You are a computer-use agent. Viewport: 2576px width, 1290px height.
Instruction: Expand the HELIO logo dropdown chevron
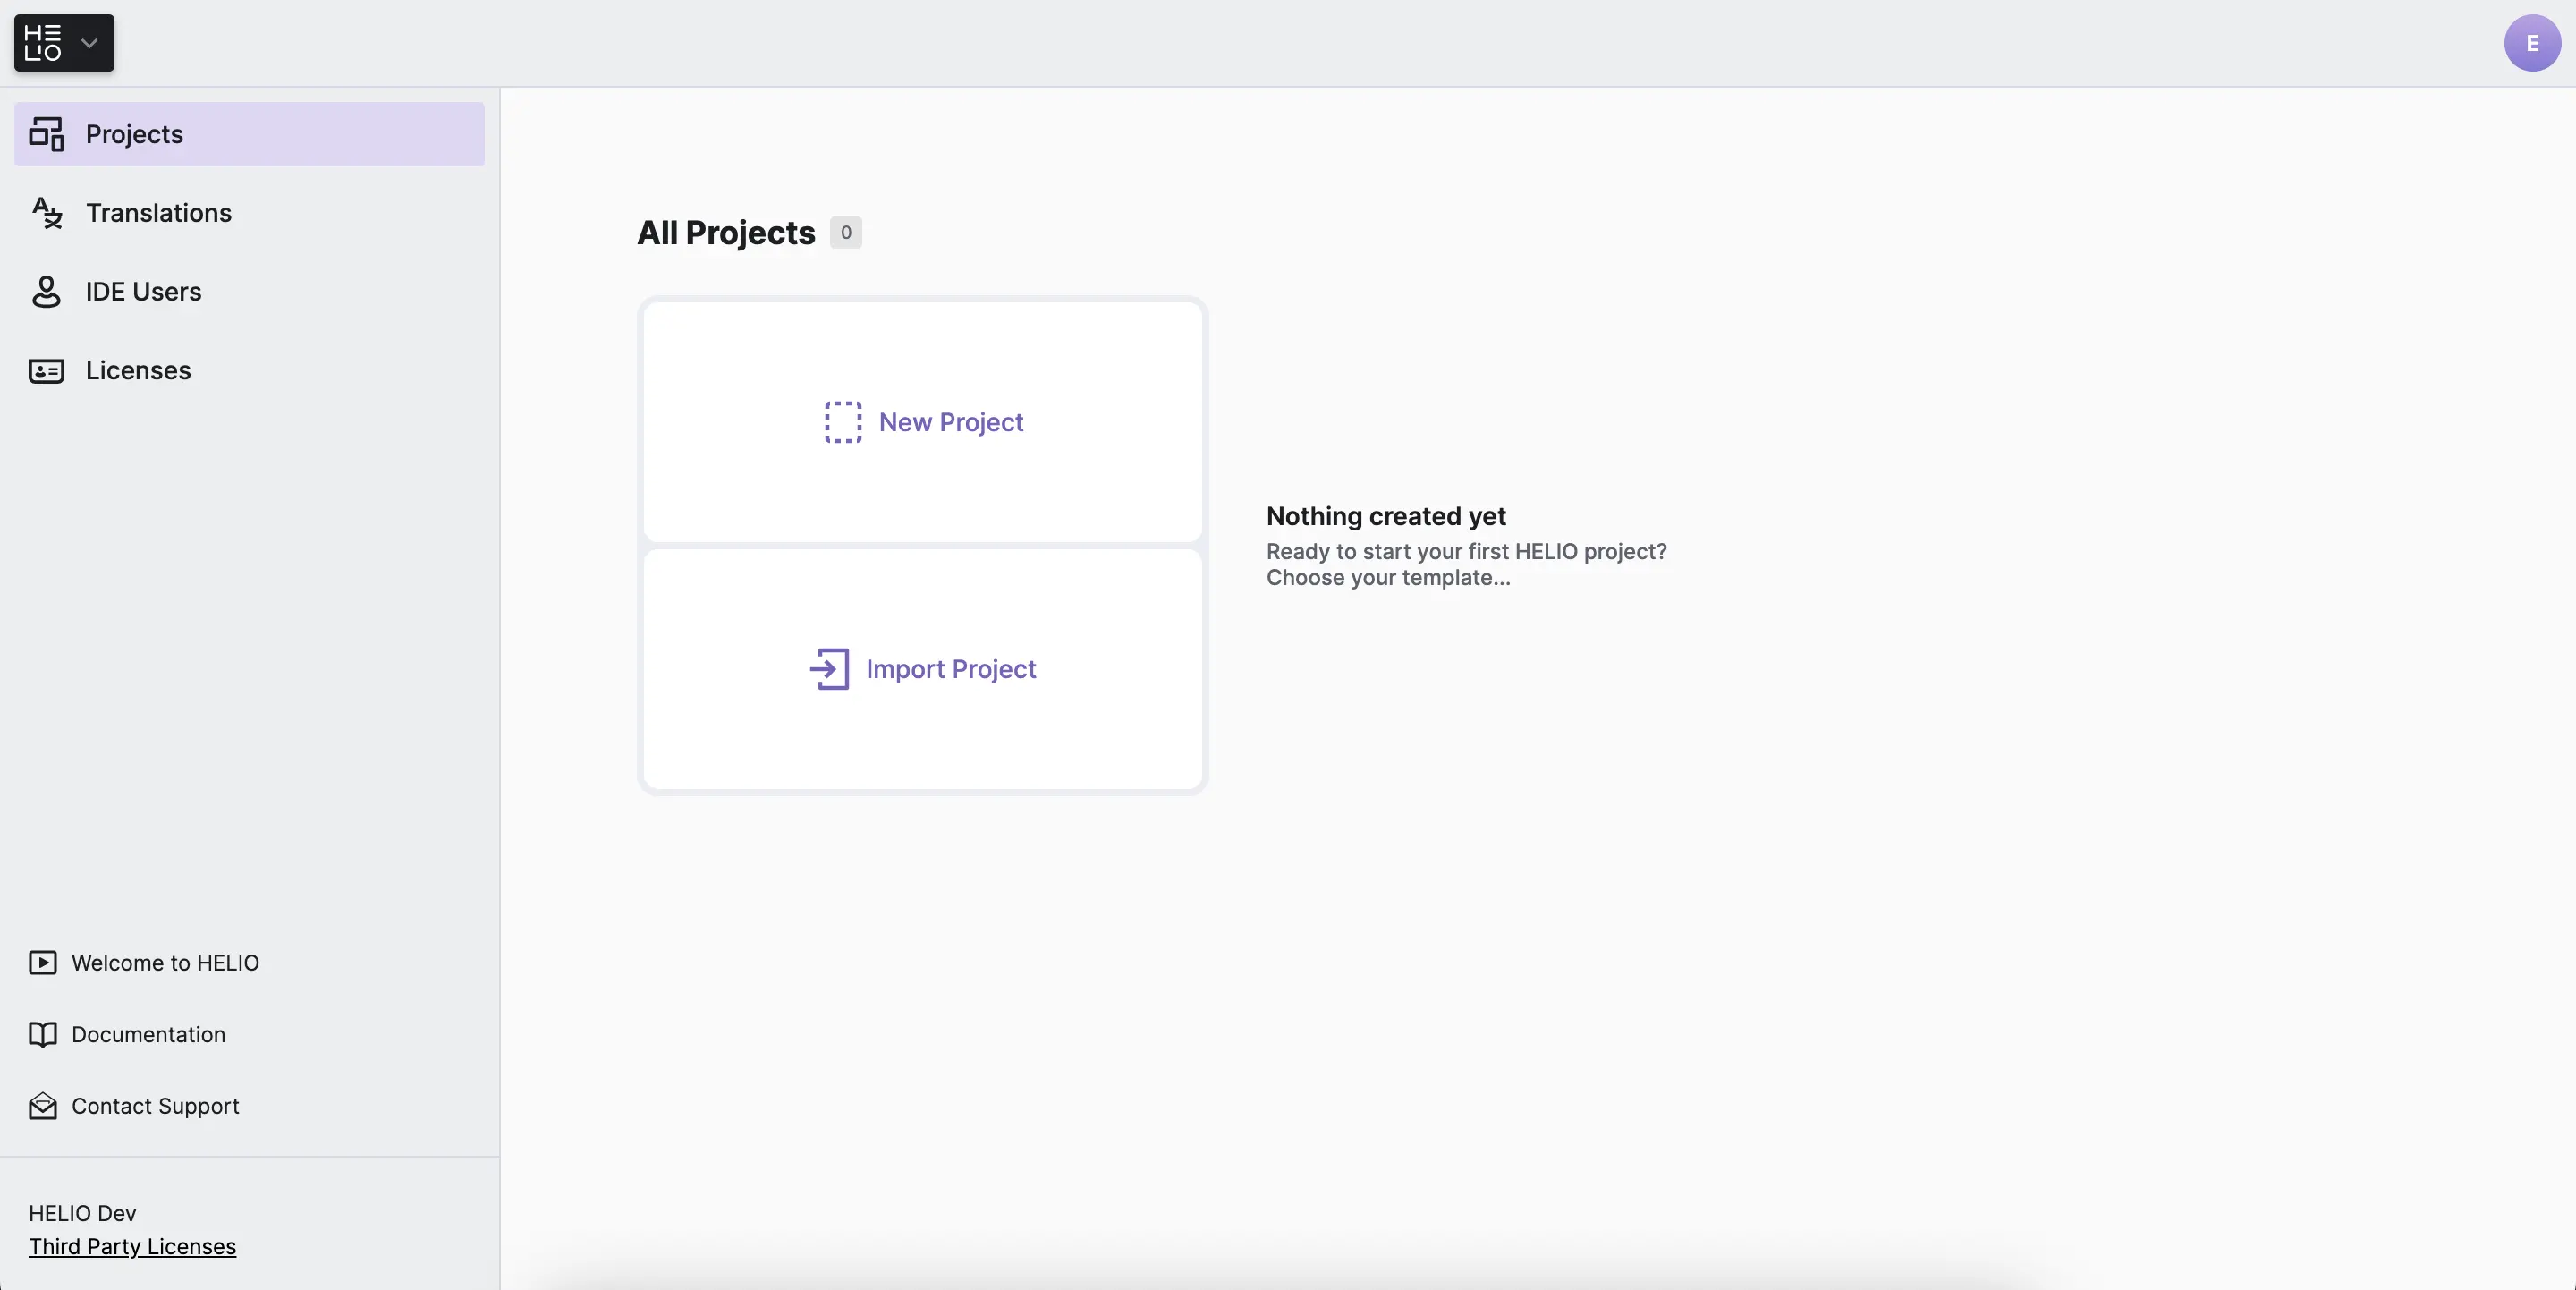point(89,43)
